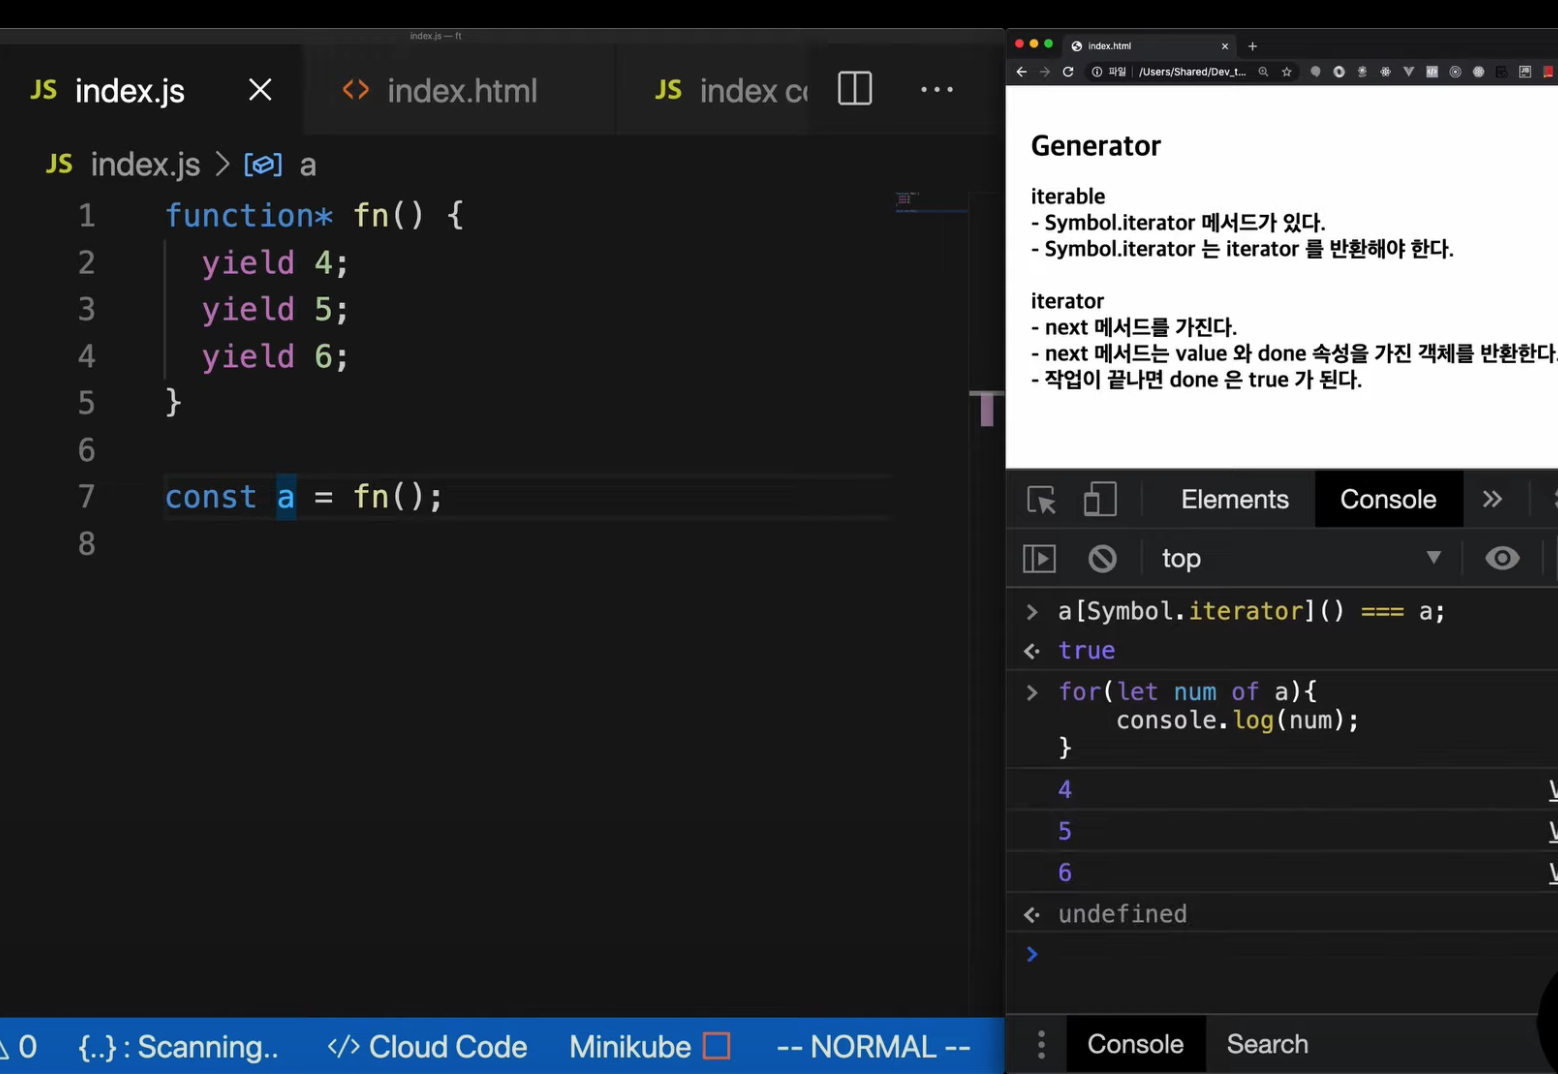1558x1074 pixels.
Task: Click the 'const' keyword on line 7
Action: [211, 497]
